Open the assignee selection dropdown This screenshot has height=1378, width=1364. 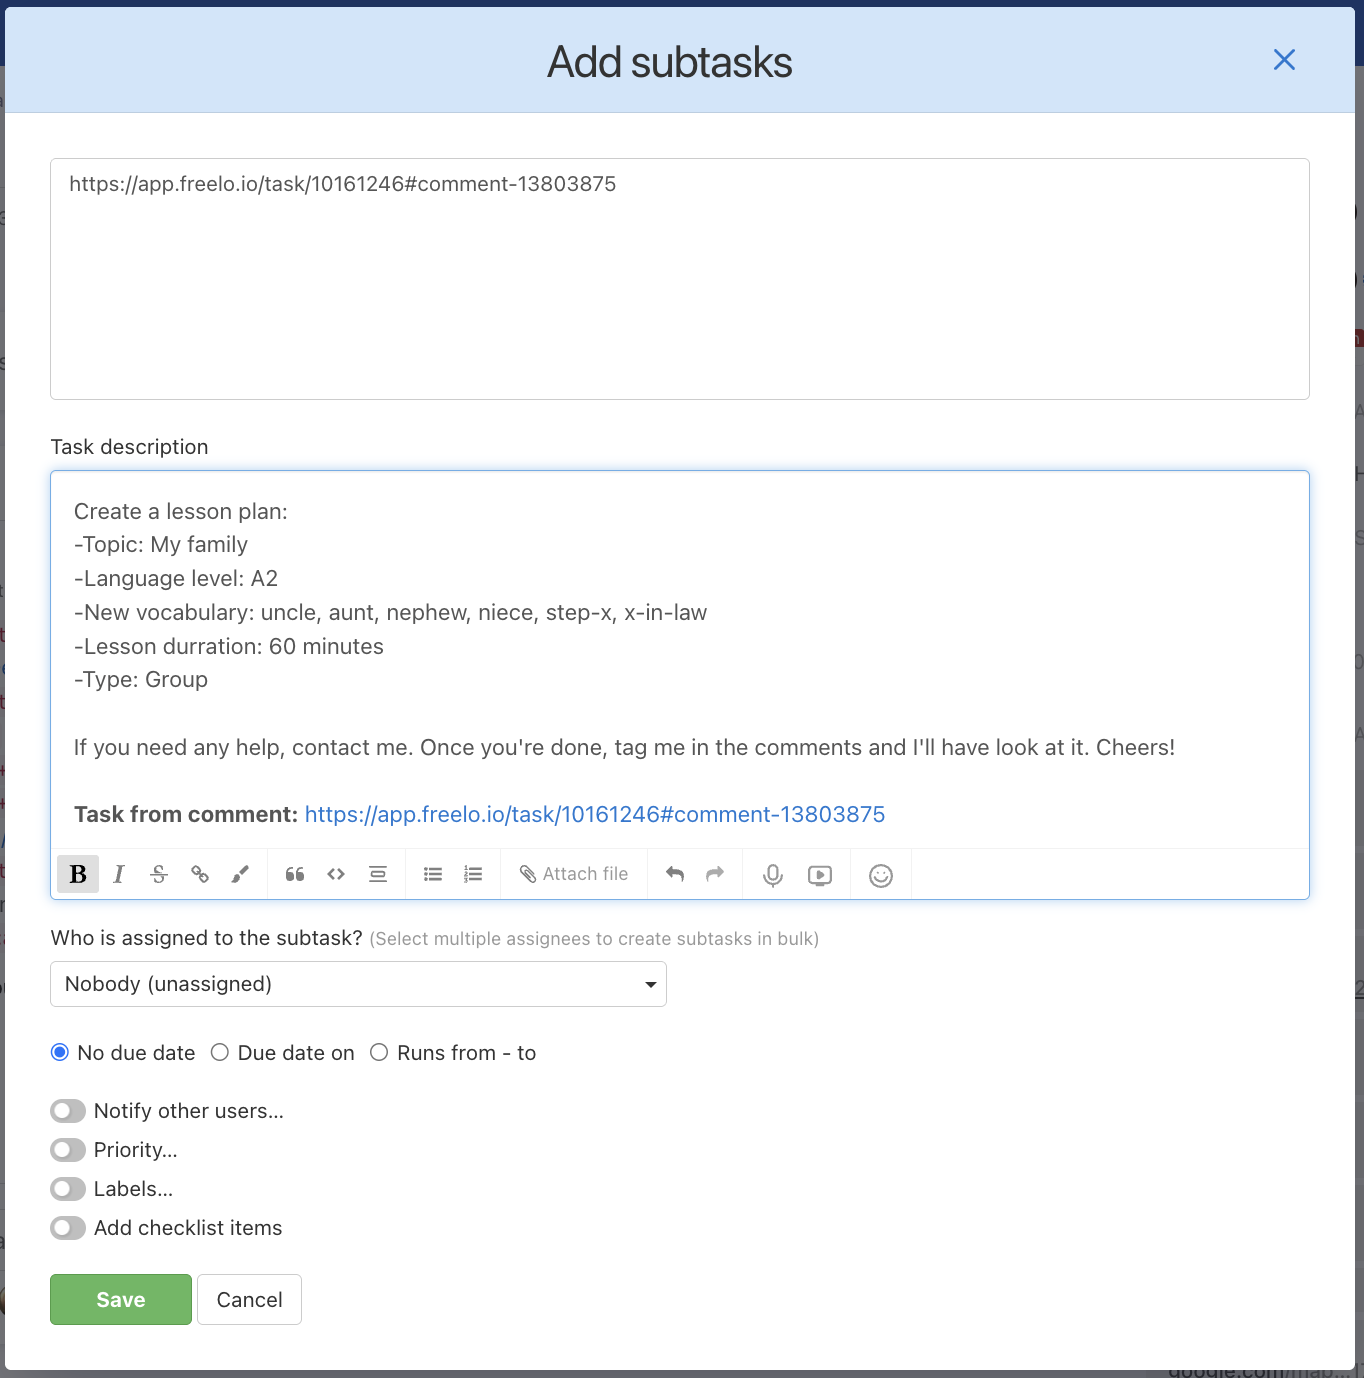click(x=357, y=984)
